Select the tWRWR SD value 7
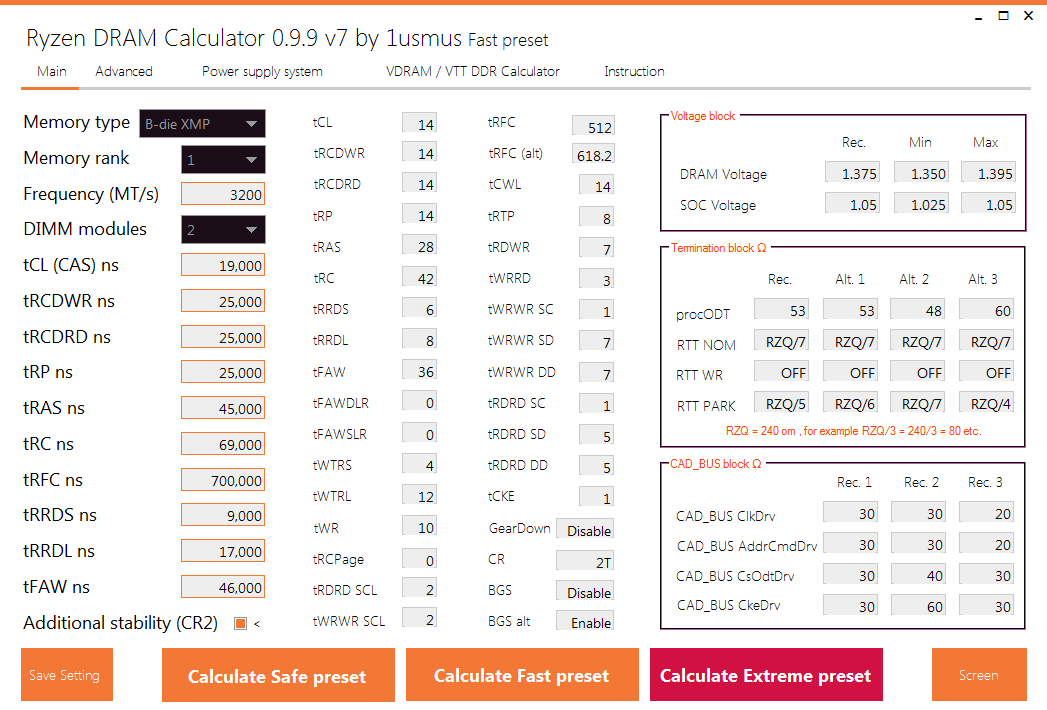Image resolution: width=1047 pixels, height=710 pixels. 596,341
